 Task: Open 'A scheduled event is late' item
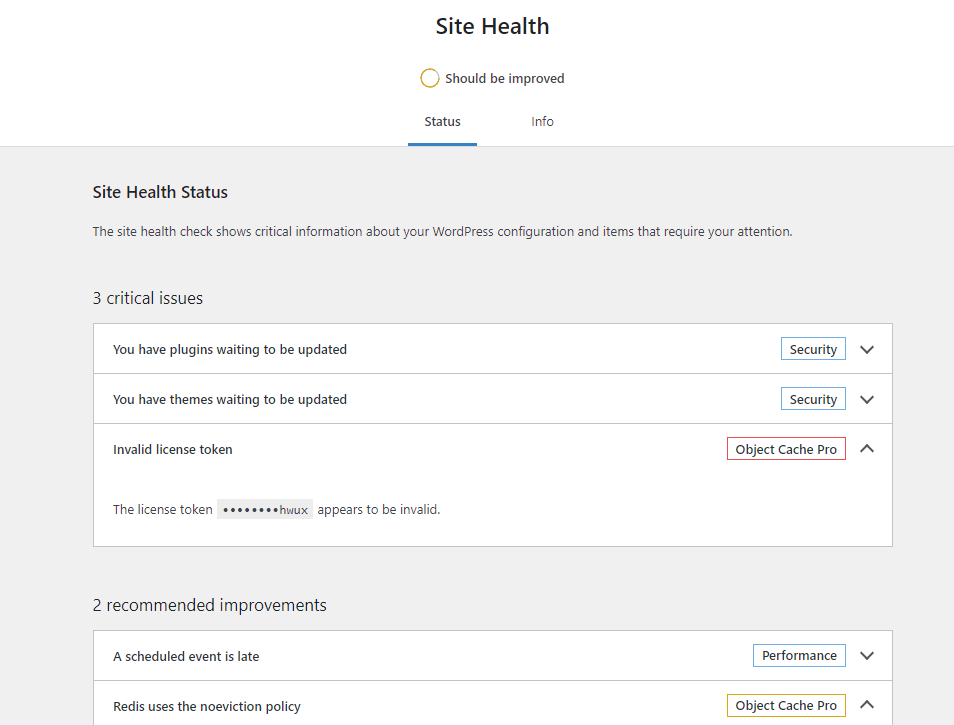click(x=186, y=656)
